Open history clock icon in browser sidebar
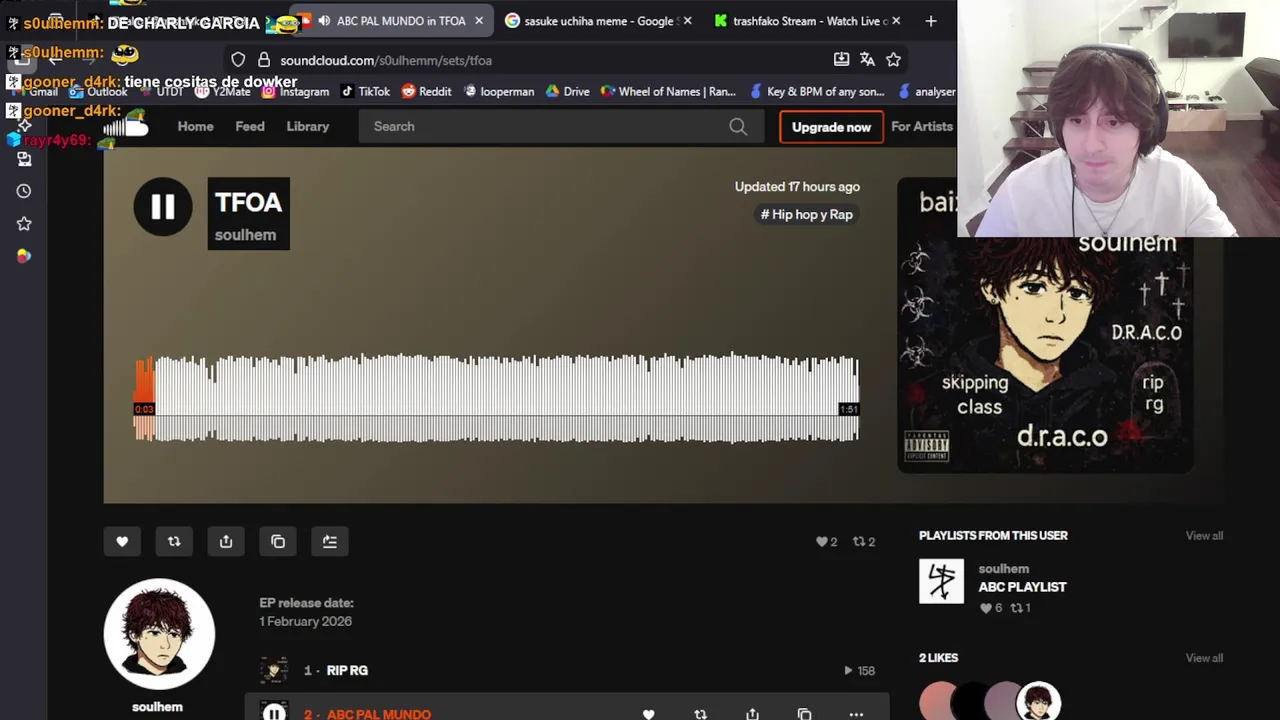This screenshot has width=1280, height=720. pyautogui.click(x=24, y=191)
